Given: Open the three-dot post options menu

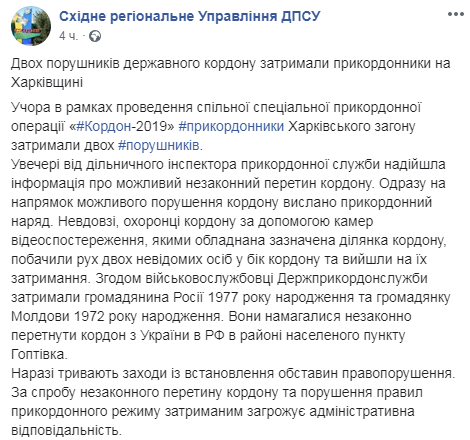Looking at the screenshot, I should (x=456, y=14).
